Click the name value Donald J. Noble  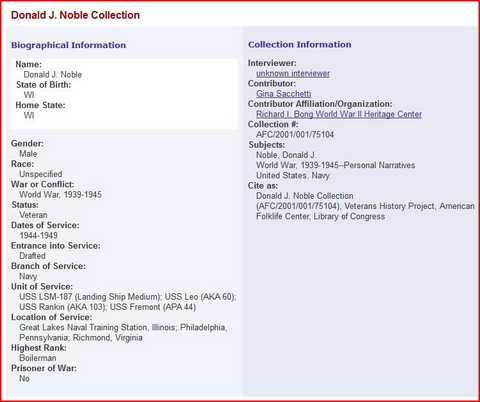point(53,74)
